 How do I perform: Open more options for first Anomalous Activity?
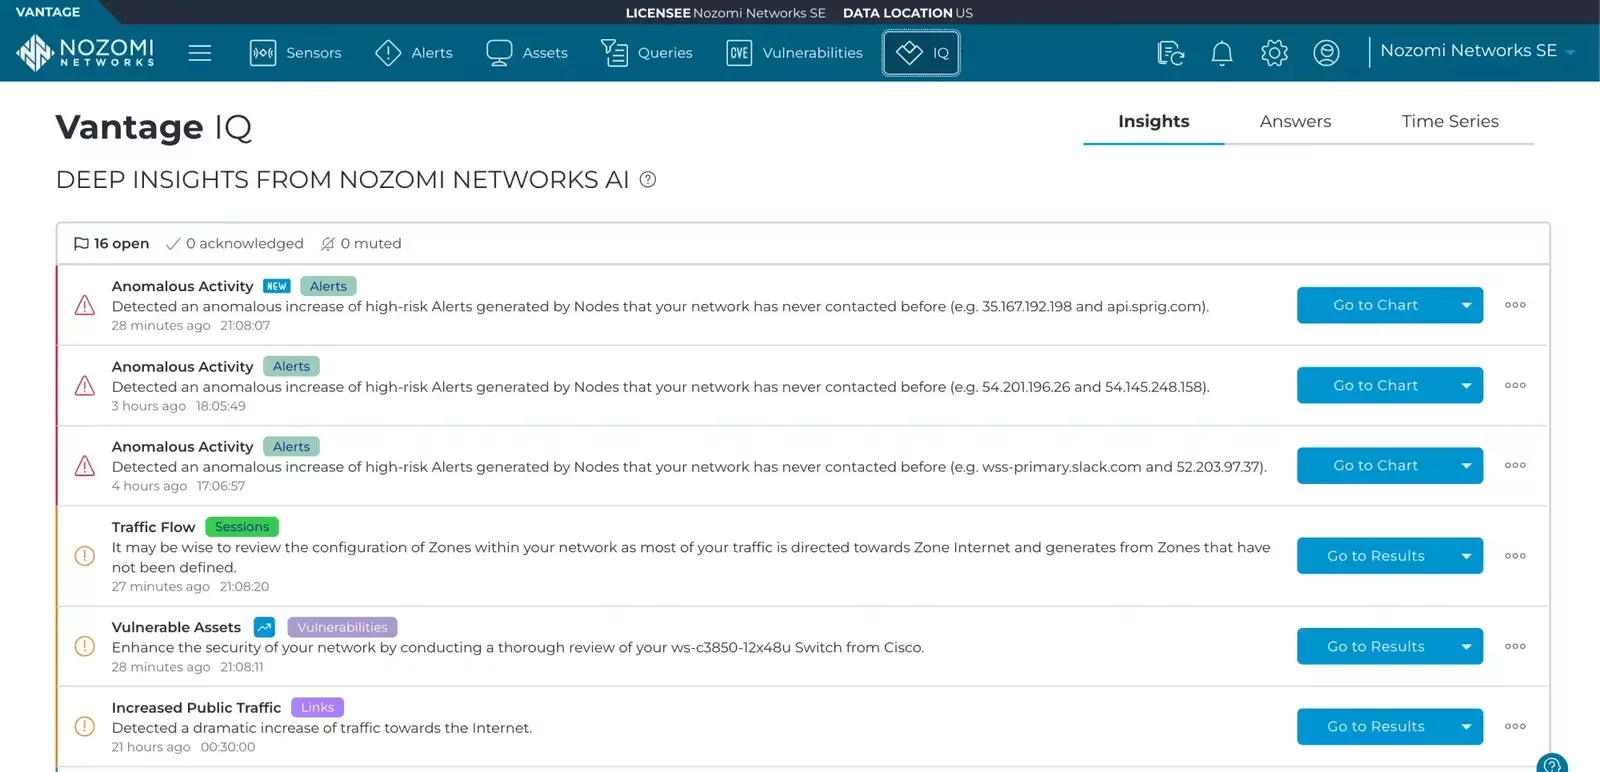point(1515,305)
